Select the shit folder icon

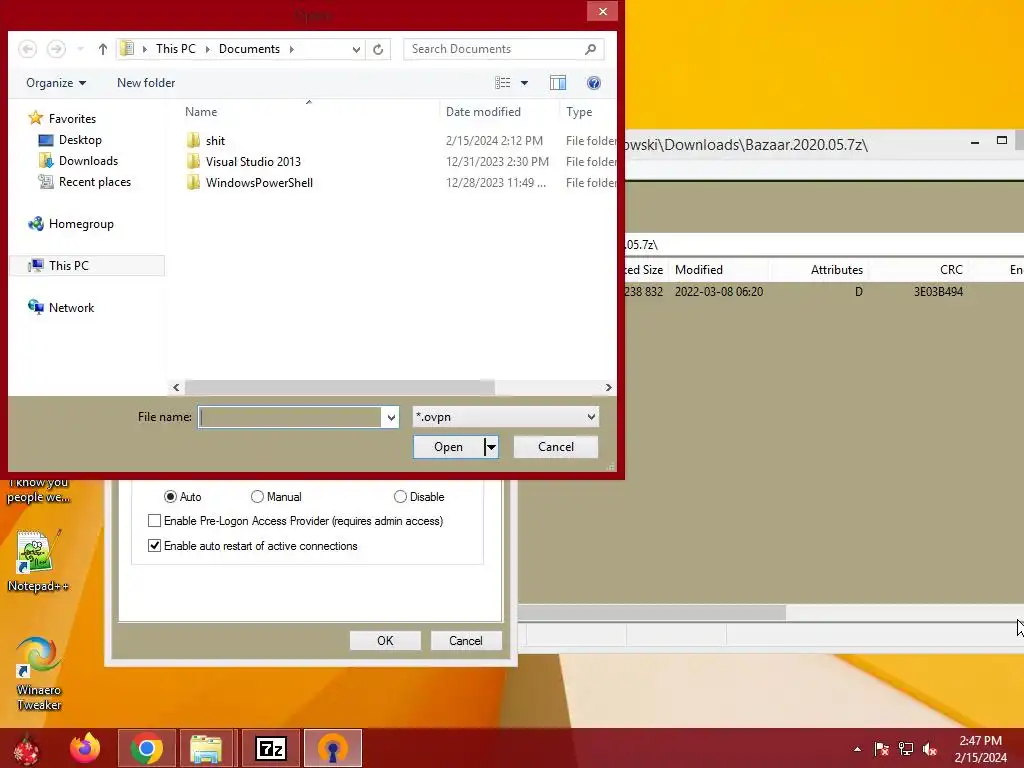coord(193,140)
